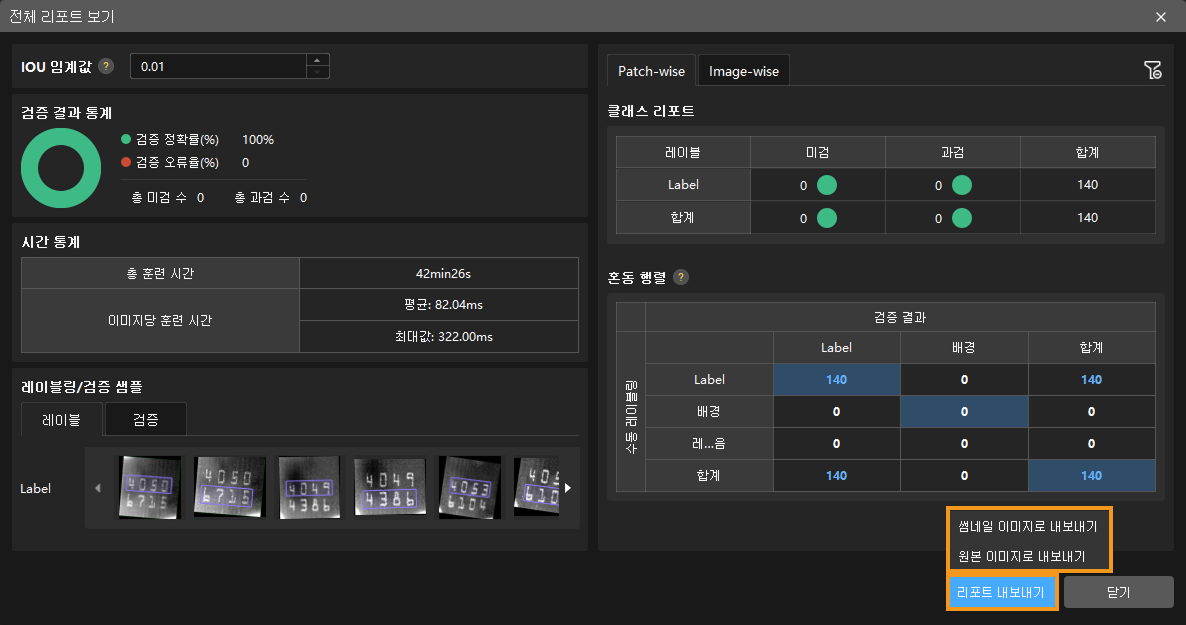Click the IOU threshold input field
1186x625 pixels.
tap(219, 67)
